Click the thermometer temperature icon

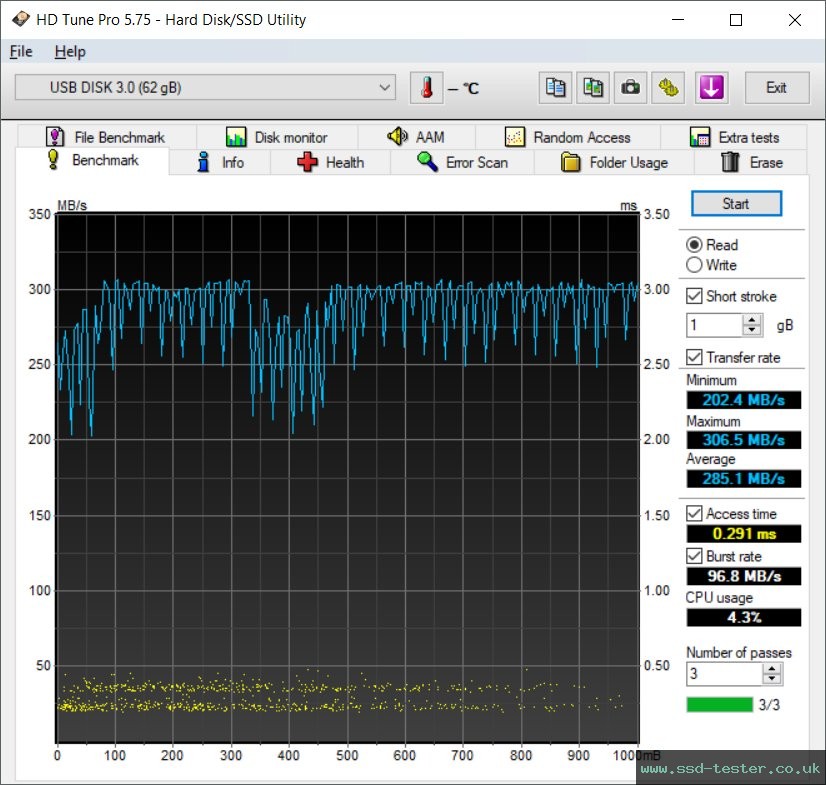[427, 87]
